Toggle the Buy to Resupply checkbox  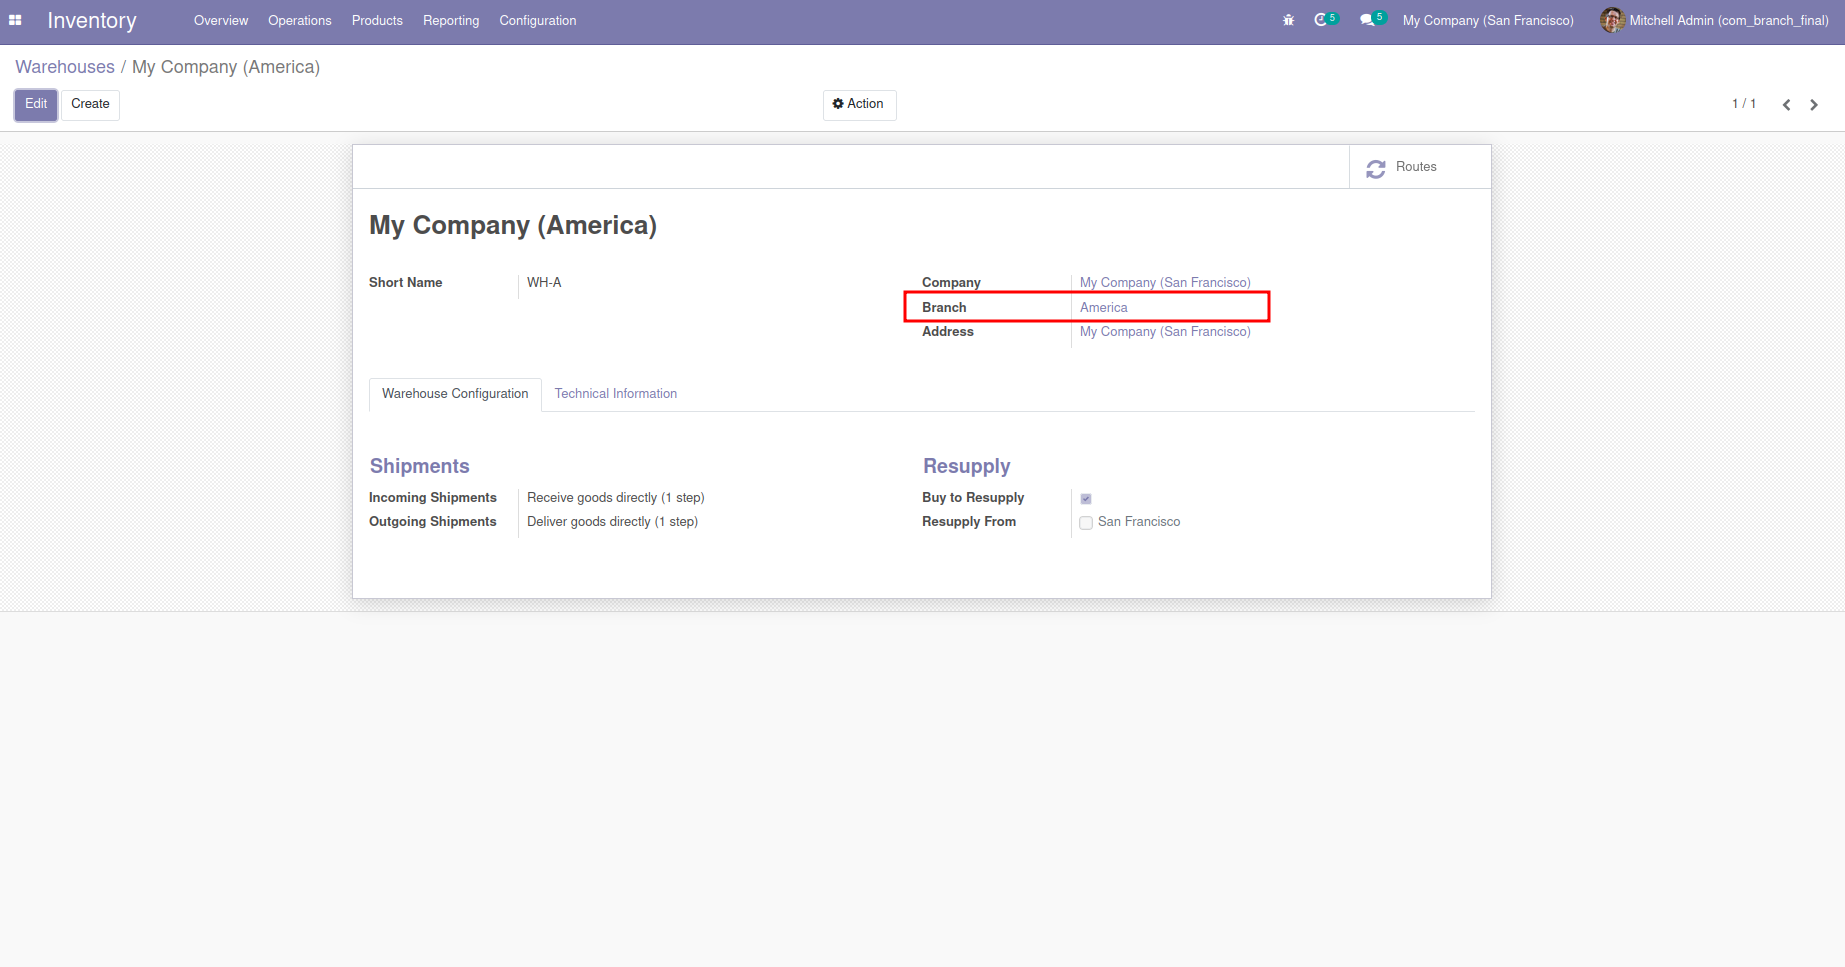(x=1086, y=498)
